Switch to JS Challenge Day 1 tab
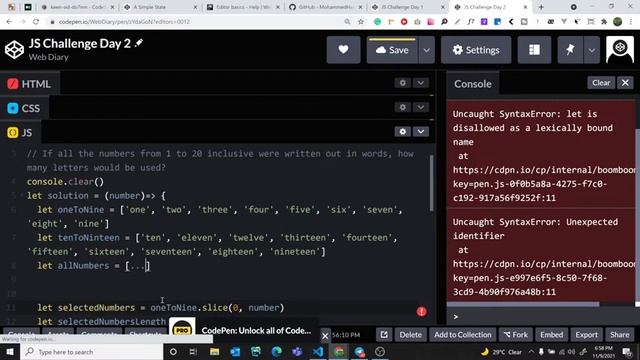Screen dimensions: 640x360 coord(408,7)
